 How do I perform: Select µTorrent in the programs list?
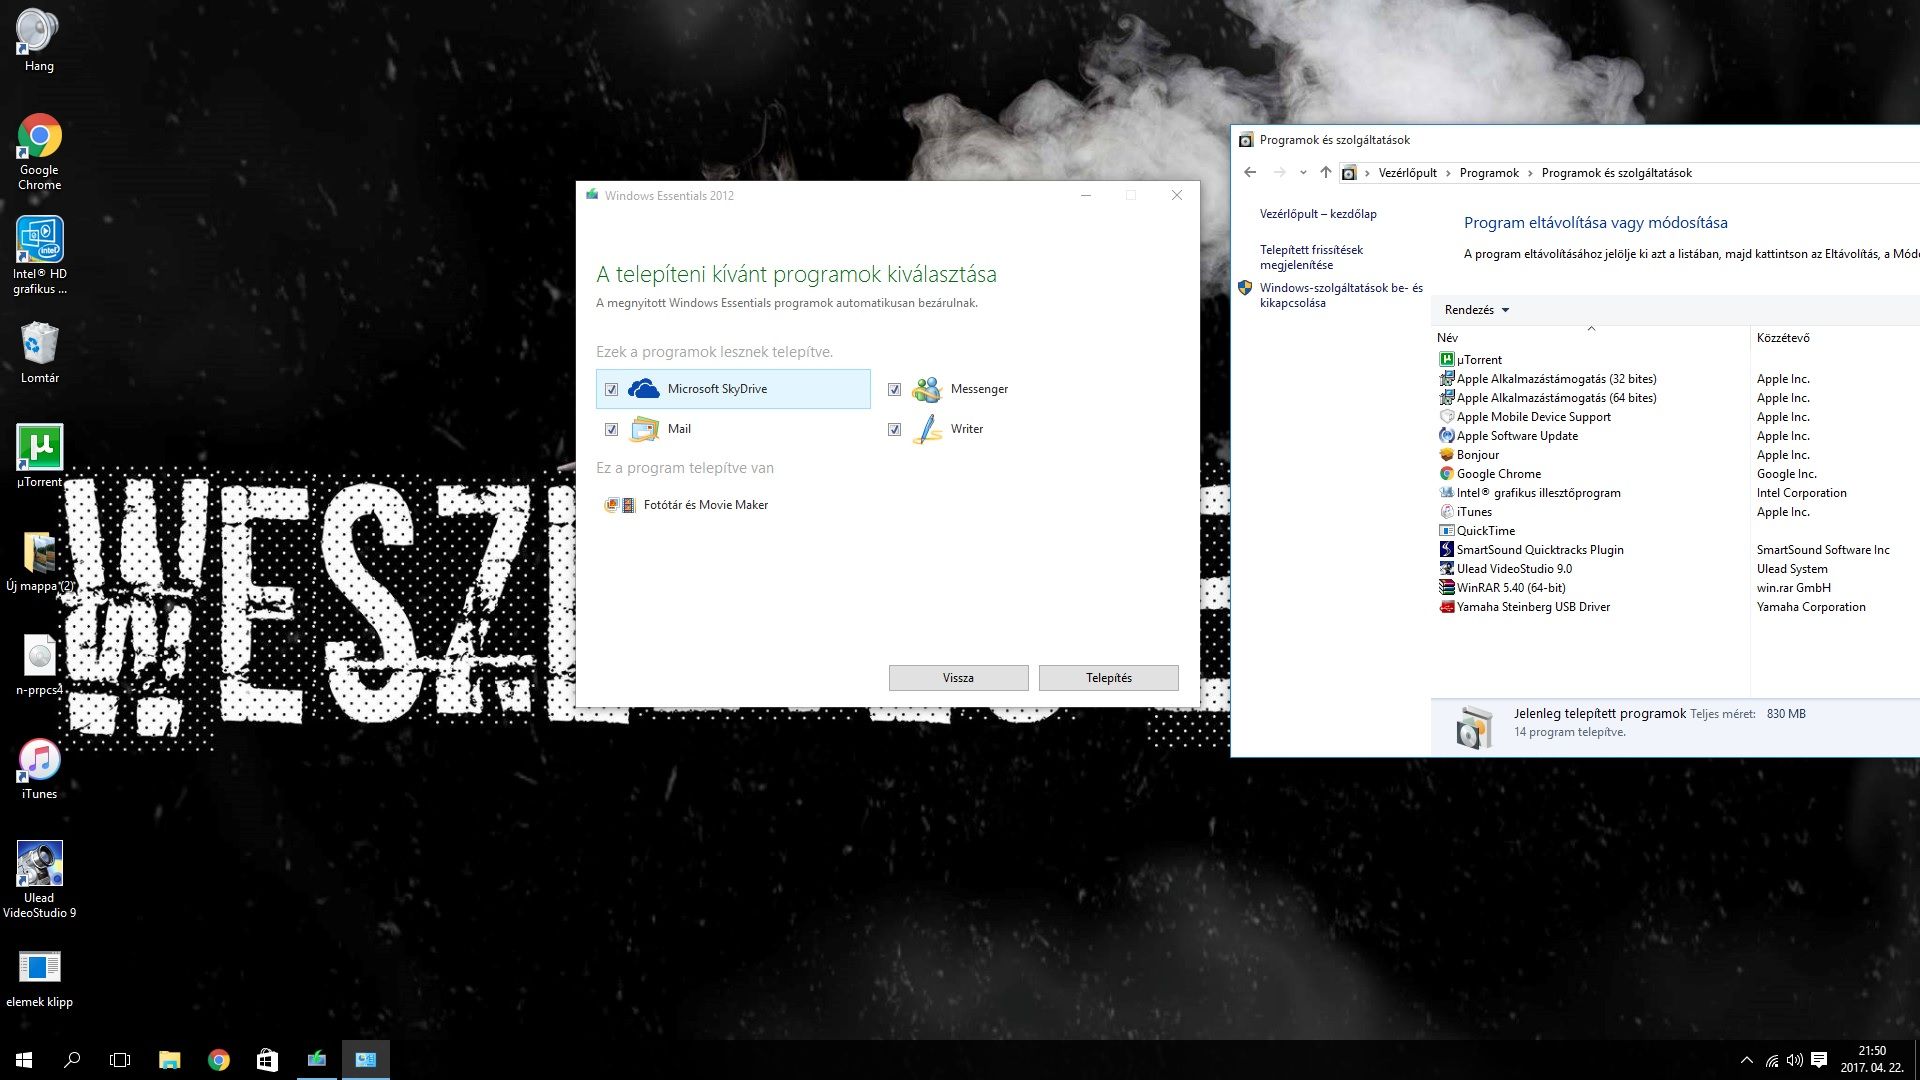1479,360
